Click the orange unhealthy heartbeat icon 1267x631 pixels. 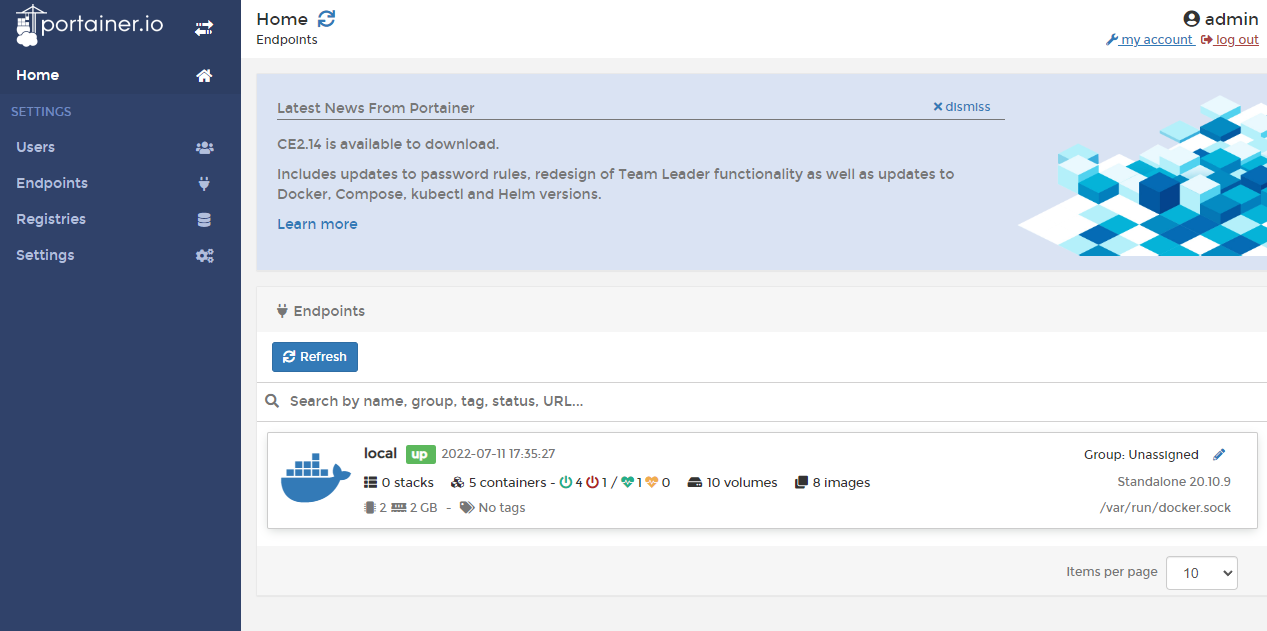pyautogui.click(x=652, y=482)
